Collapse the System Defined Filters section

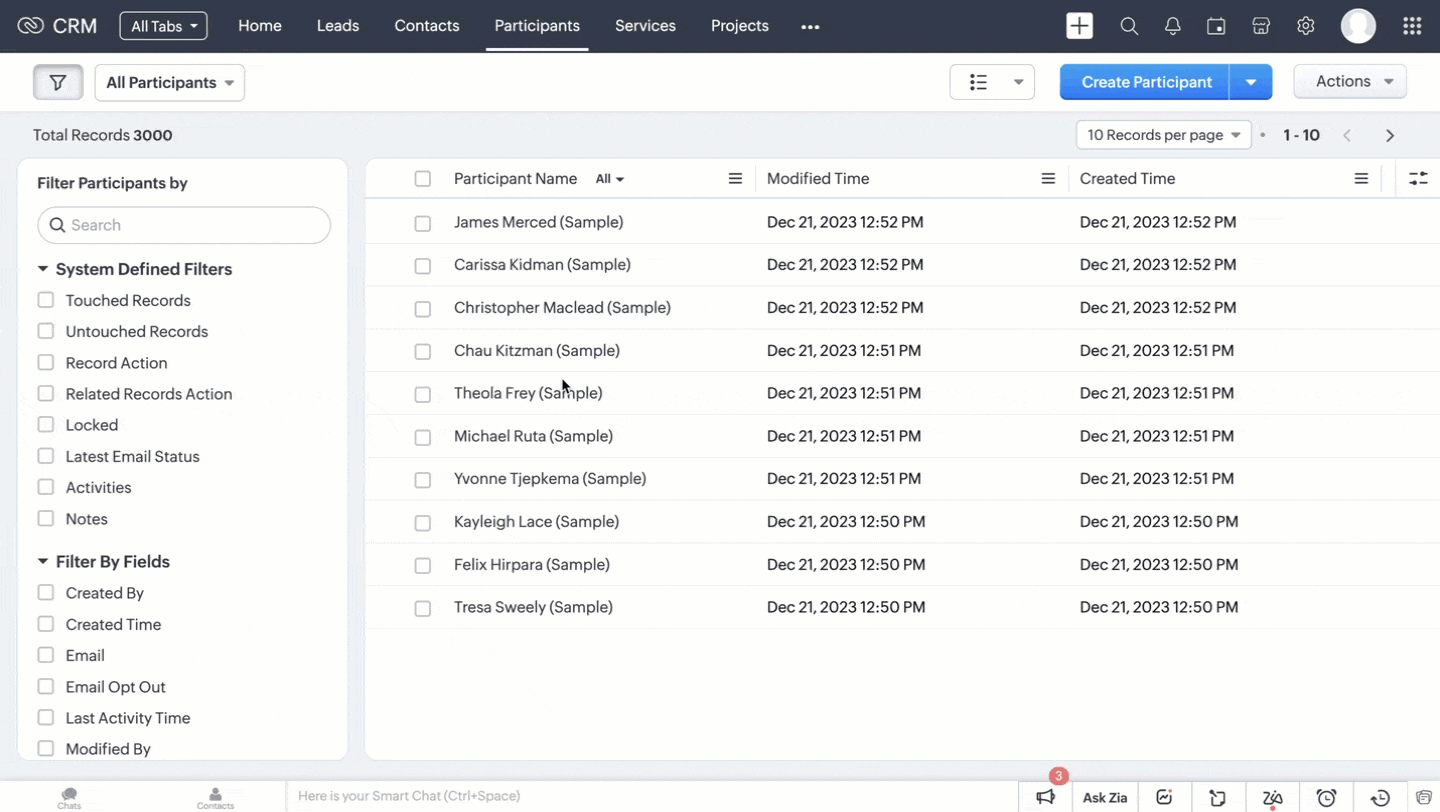click(43, 269)
